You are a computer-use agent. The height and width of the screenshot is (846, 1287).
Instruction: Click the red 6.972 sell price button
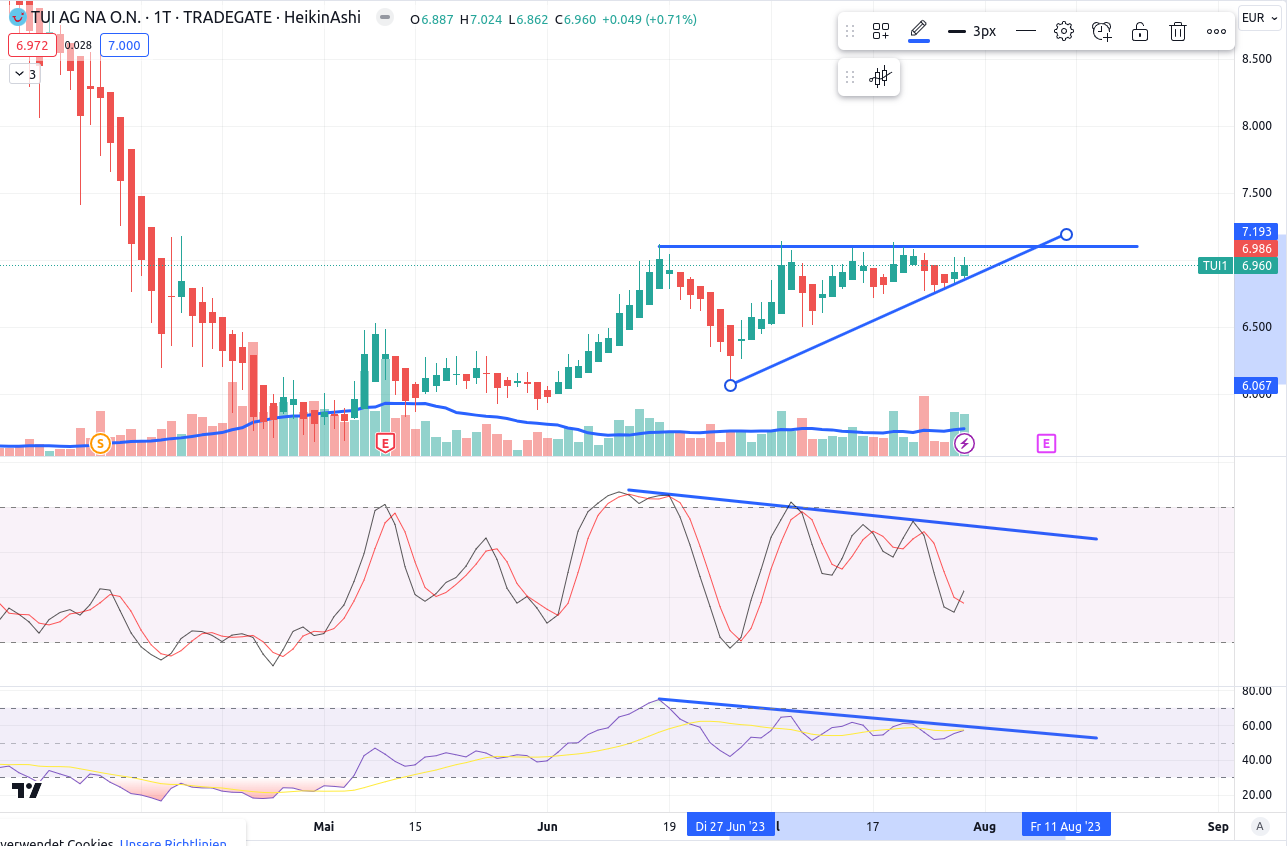[32, 45]
